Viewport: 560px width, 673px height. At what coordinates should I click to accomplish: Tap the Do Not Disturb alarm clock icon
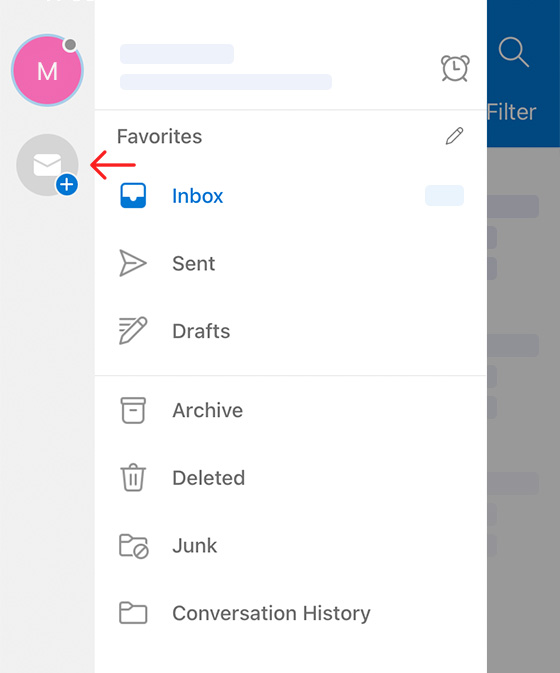coord(455,68)
